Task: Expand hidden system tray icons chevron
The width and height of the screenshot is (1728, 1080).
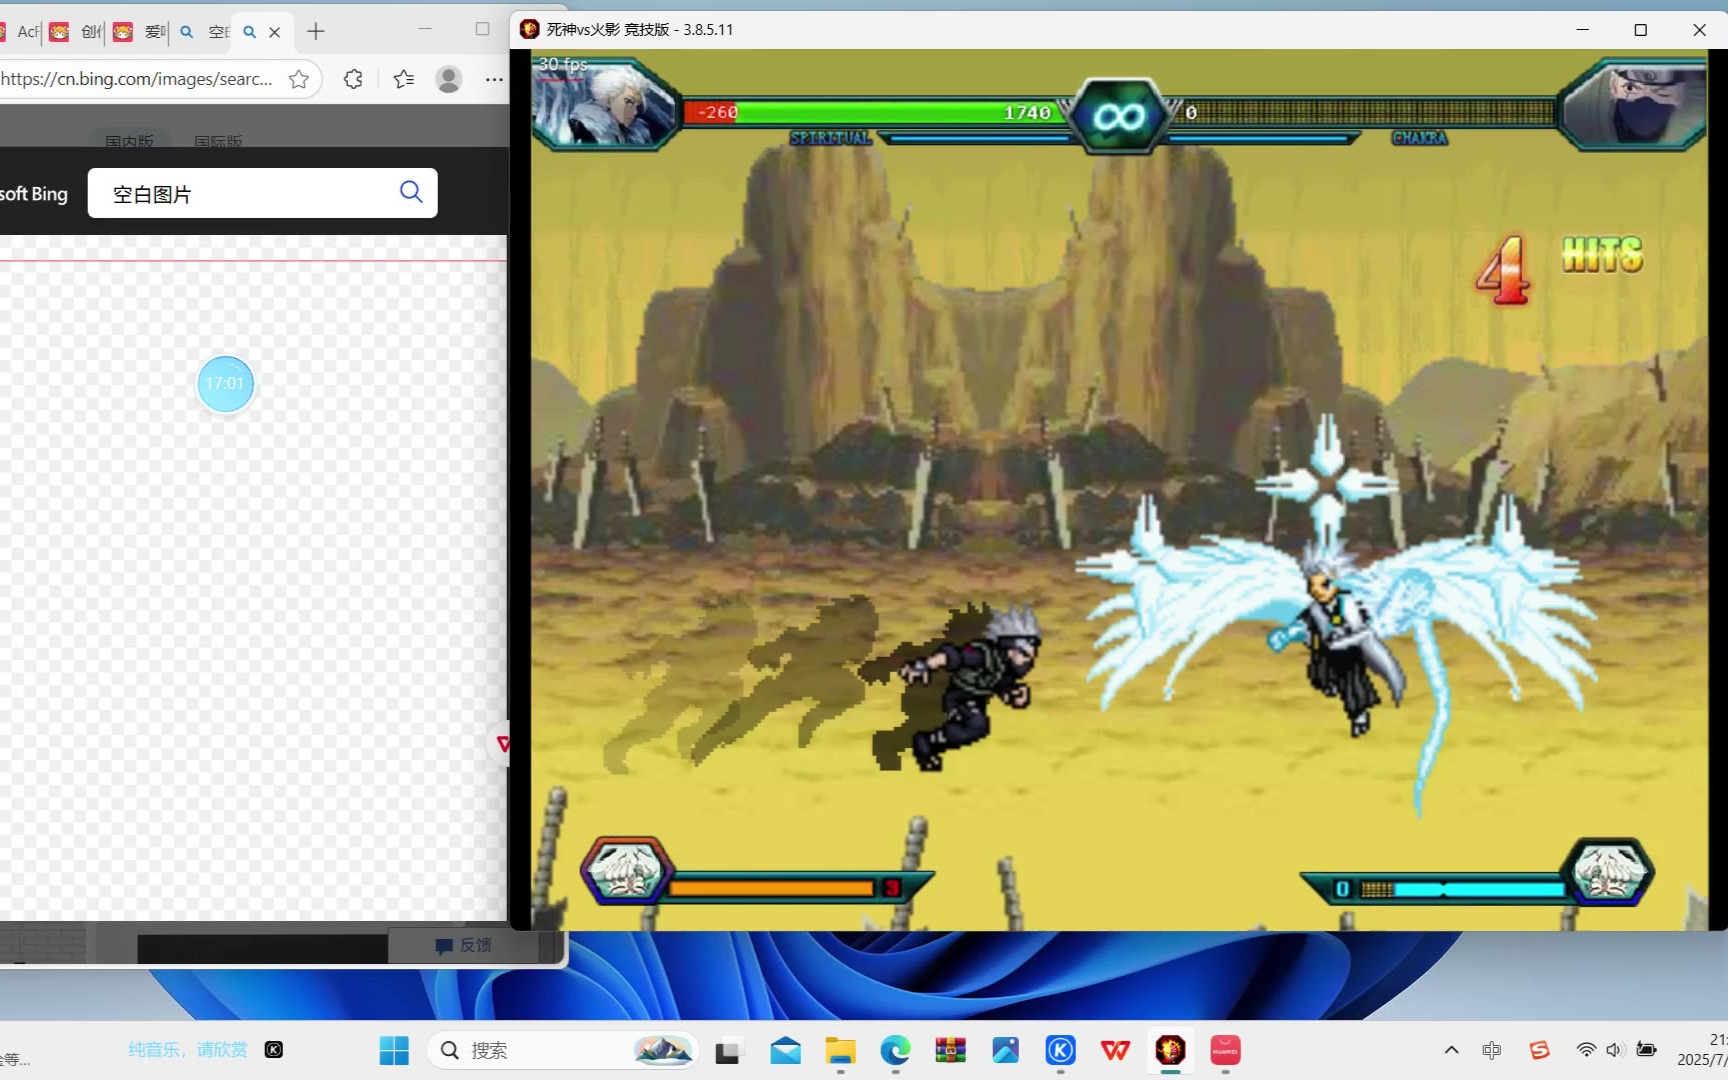Action: [1451, 1050]
